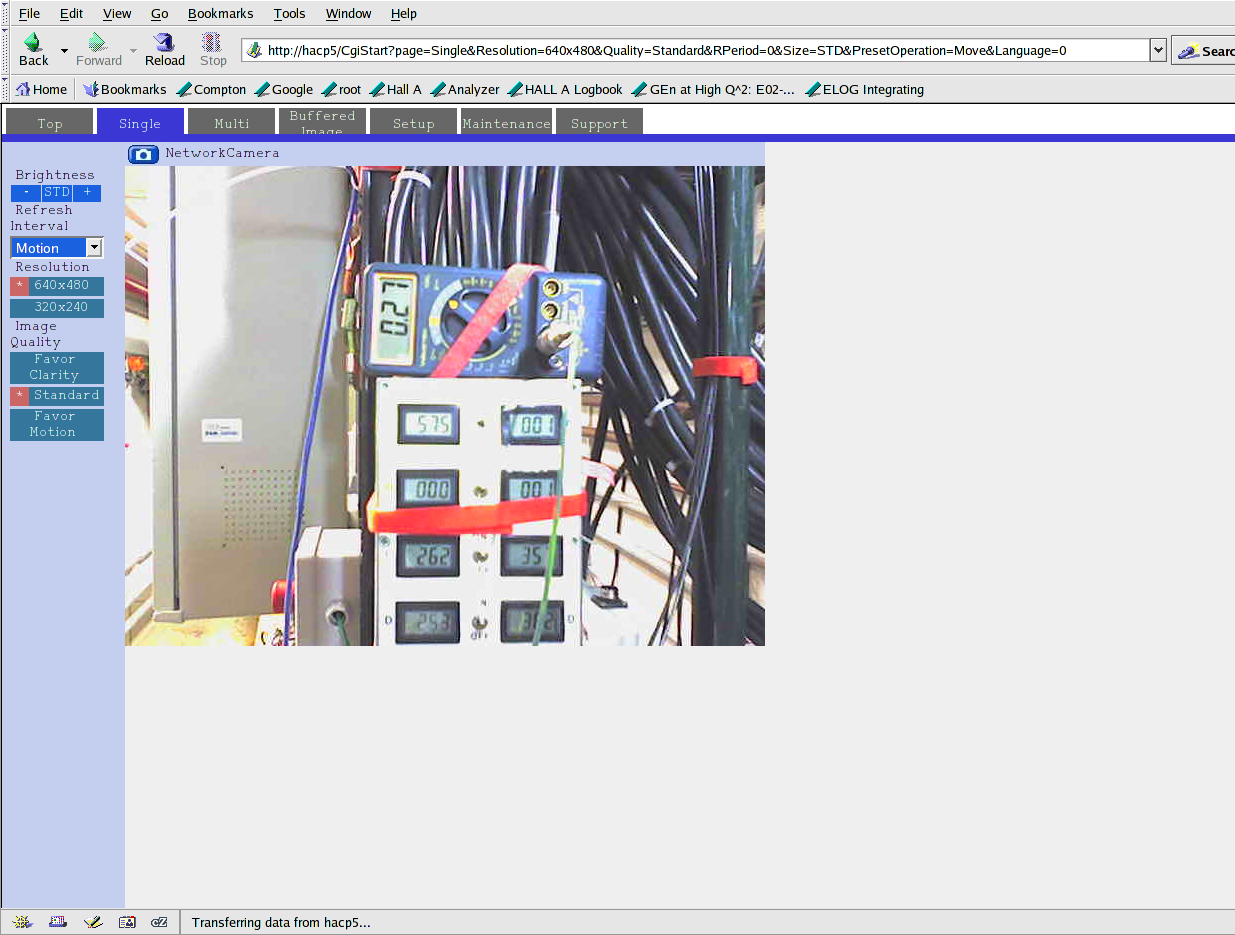This screenshot has width=1235, height=935.
Task: Open the Window menu
Action: click(x=348, y=13)
